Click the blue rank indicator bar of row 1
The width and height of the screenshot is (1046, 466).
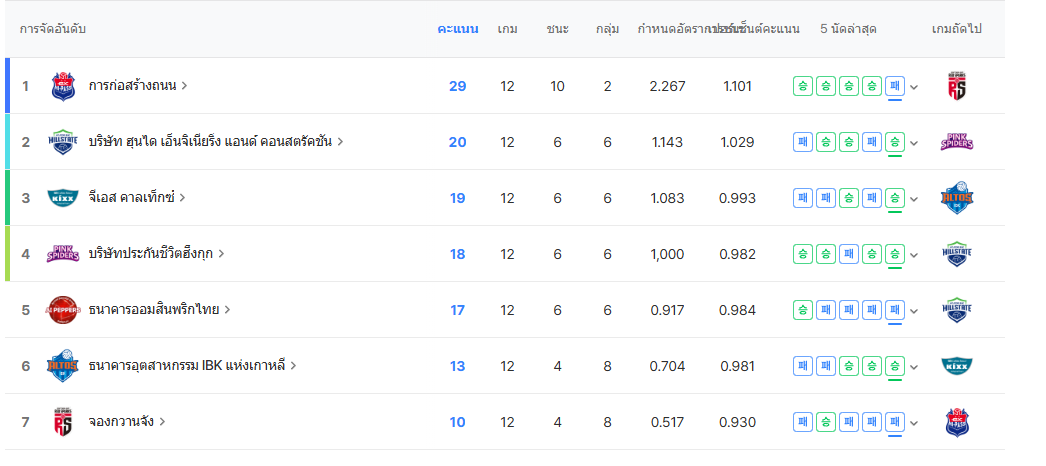click(x=8, y=86)
